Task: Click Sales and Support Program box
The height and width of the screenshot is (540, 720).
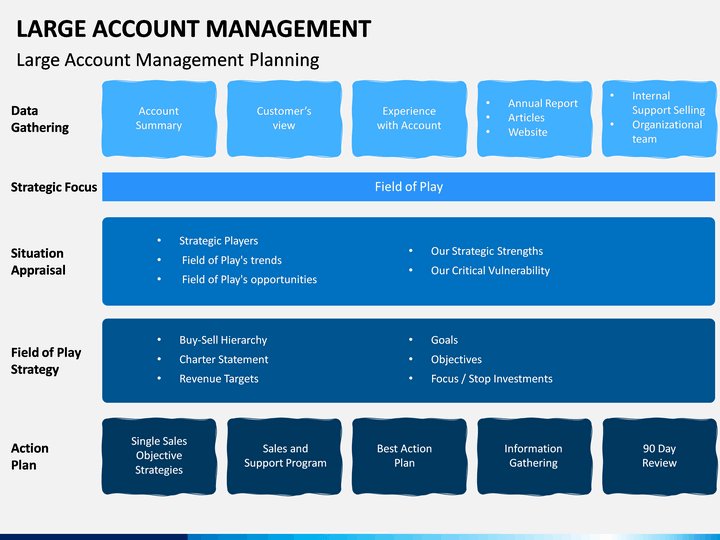Action: (284, 456)
